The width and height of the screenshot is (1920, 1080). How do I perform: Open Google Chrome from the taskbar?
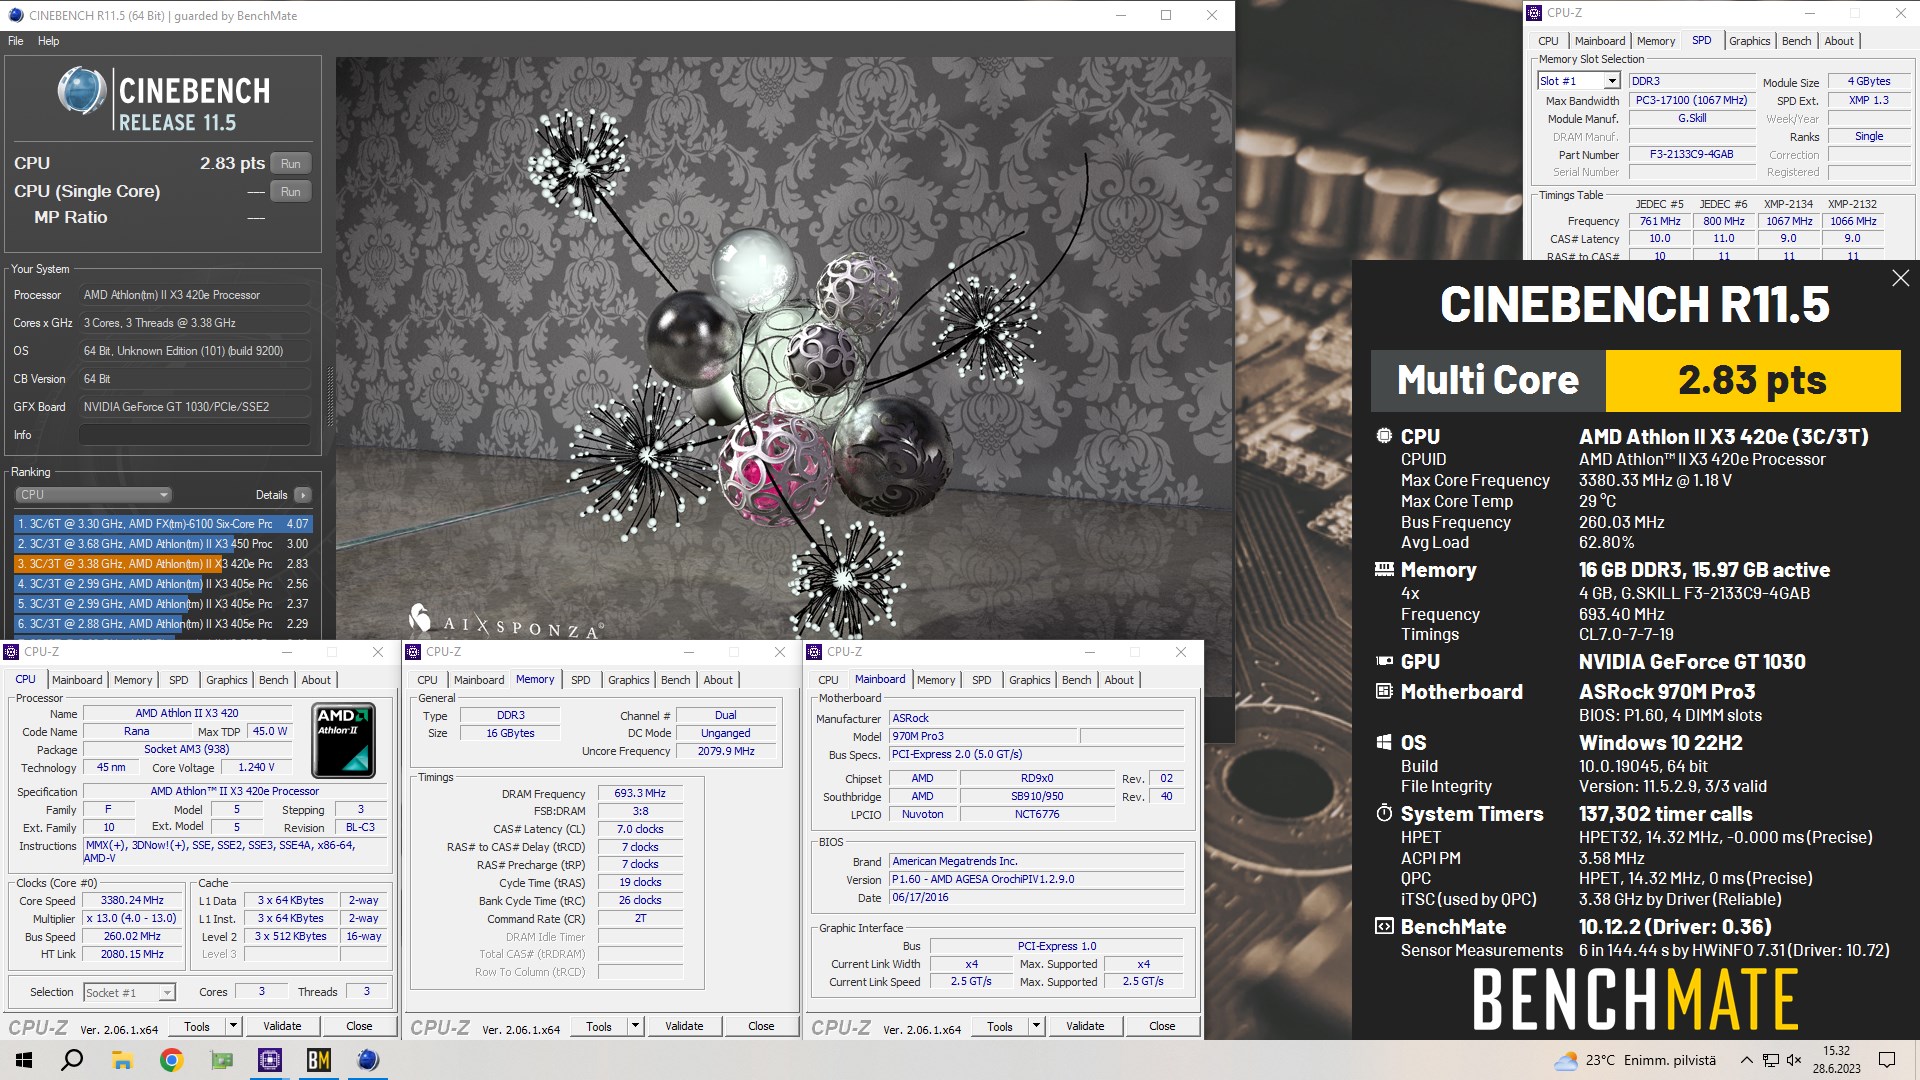pos(172,1060)
